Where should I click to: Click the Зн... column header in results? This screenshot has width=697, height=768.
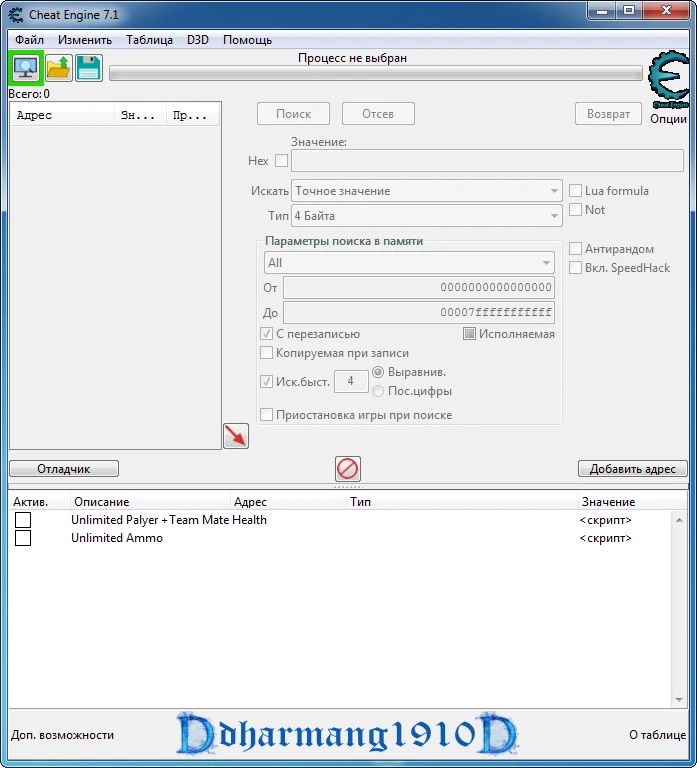click(x=141, y=115)
